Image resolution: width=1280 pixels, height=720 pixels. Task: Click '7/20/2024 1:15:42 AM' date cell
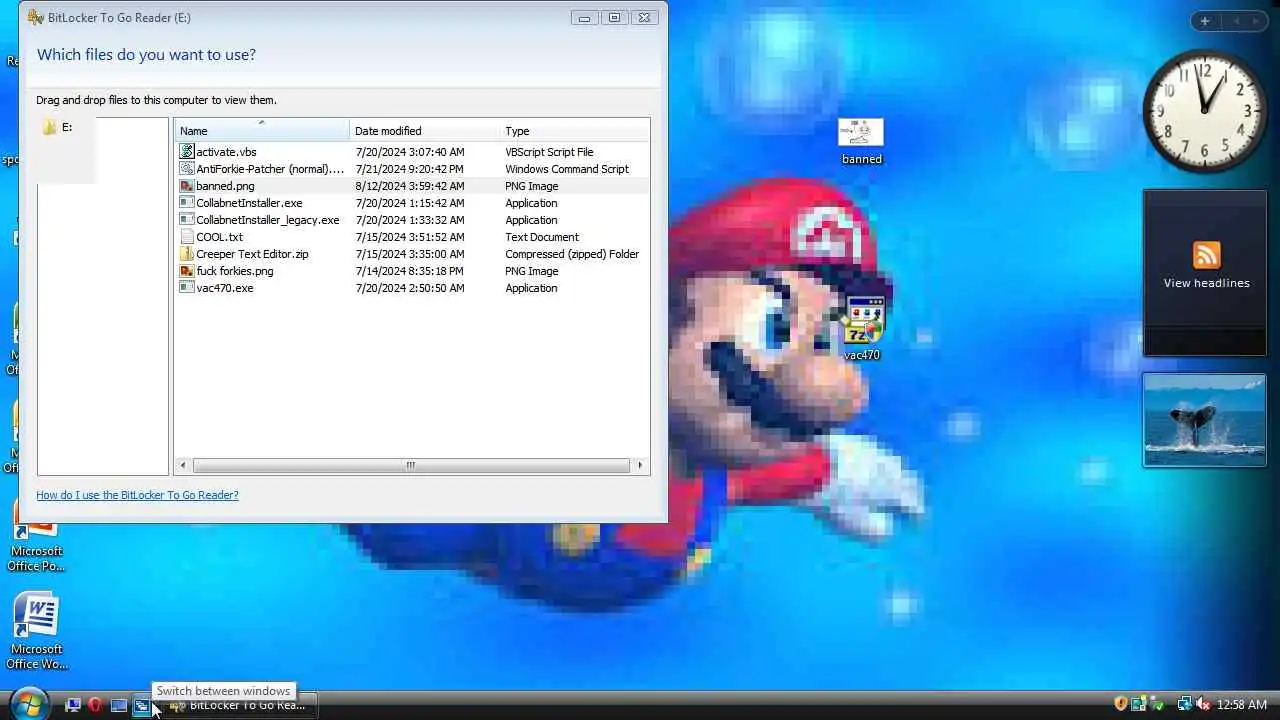410,203
